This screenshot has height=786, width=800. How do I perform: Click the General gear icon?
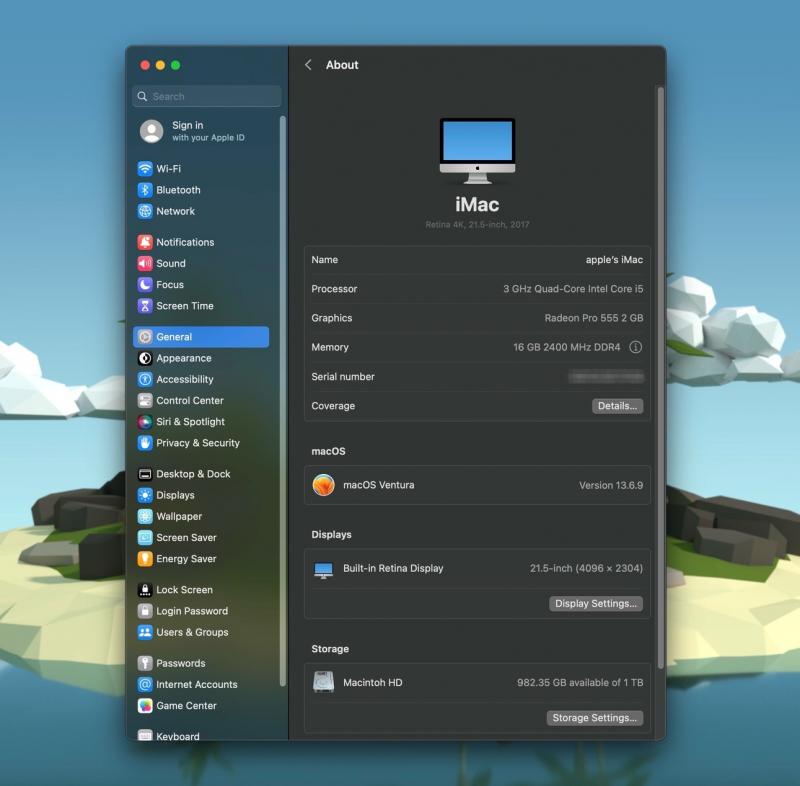coord(145,337)
